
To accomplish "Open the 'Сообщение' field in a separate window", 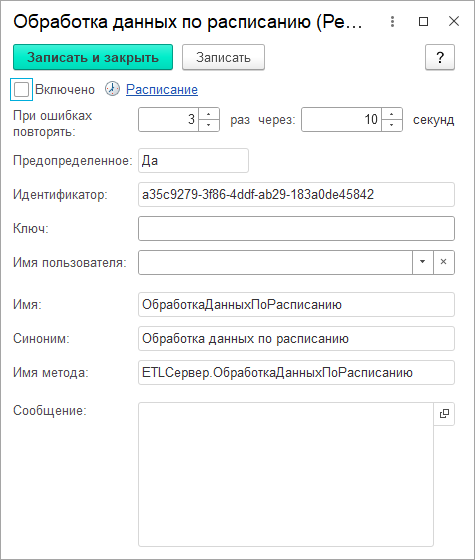I will pos(444,414).
